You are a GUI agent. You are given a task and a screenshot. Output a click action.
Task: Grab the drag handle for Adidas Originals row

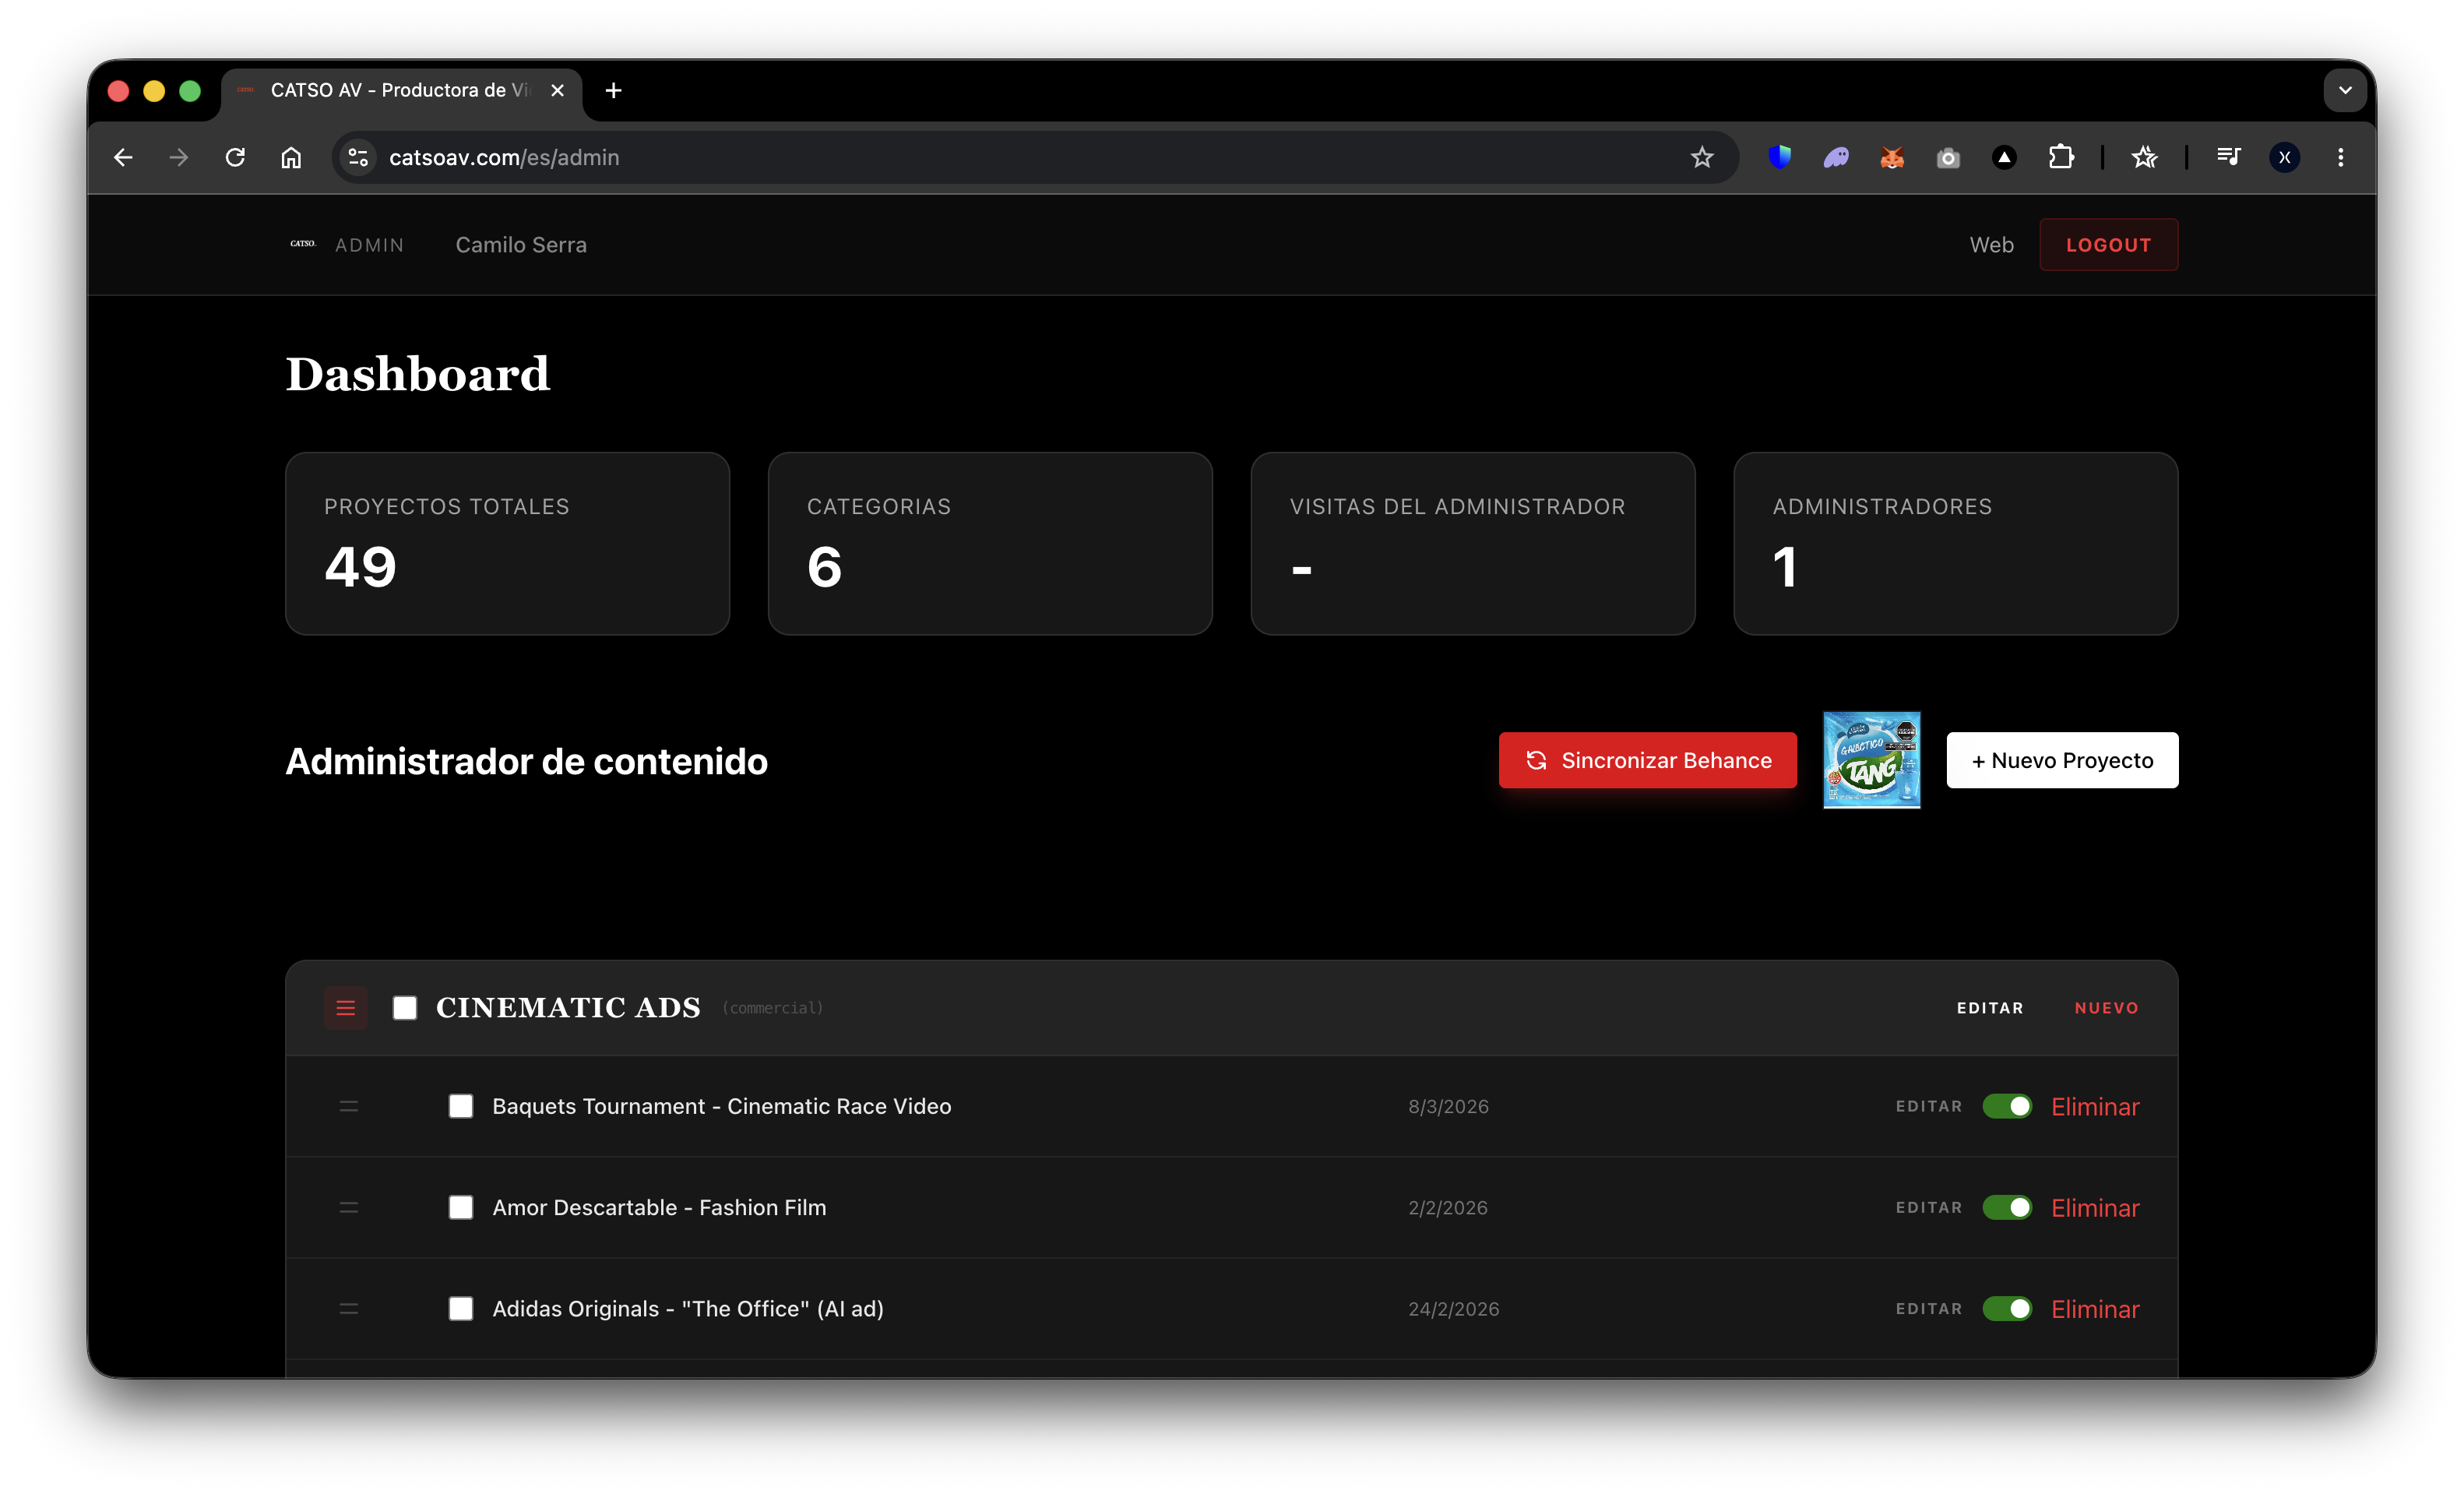(x=349, y=1308)
